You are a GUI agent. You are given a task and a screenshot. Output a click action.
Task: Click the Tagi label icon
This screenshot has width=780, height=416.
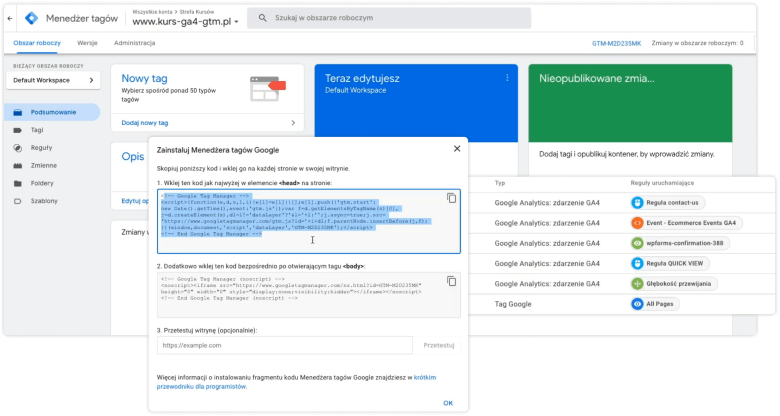17,130
